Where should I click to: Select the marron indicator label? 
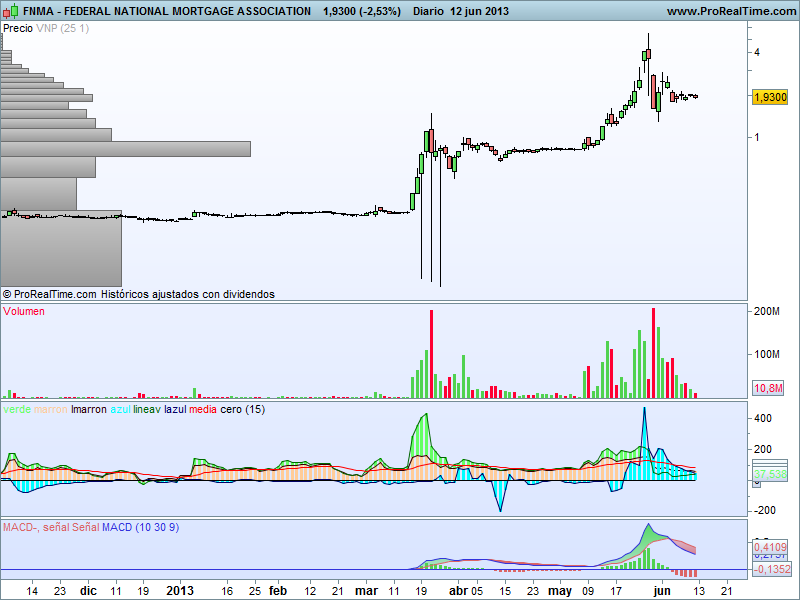pyautogui.click(x=51, y=409)
